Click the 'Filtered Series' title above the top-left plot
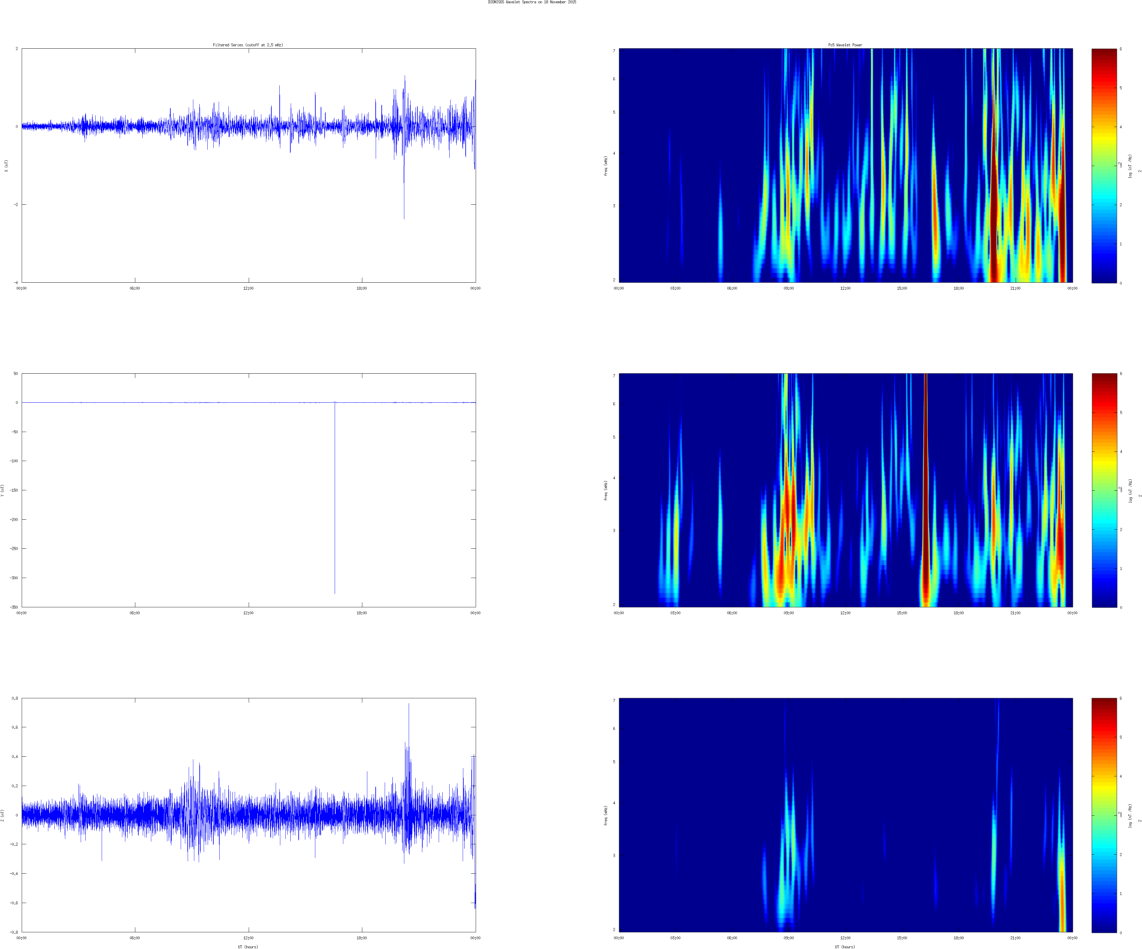The width and height of the screenshot is (1142, 949). pos(248,45)
